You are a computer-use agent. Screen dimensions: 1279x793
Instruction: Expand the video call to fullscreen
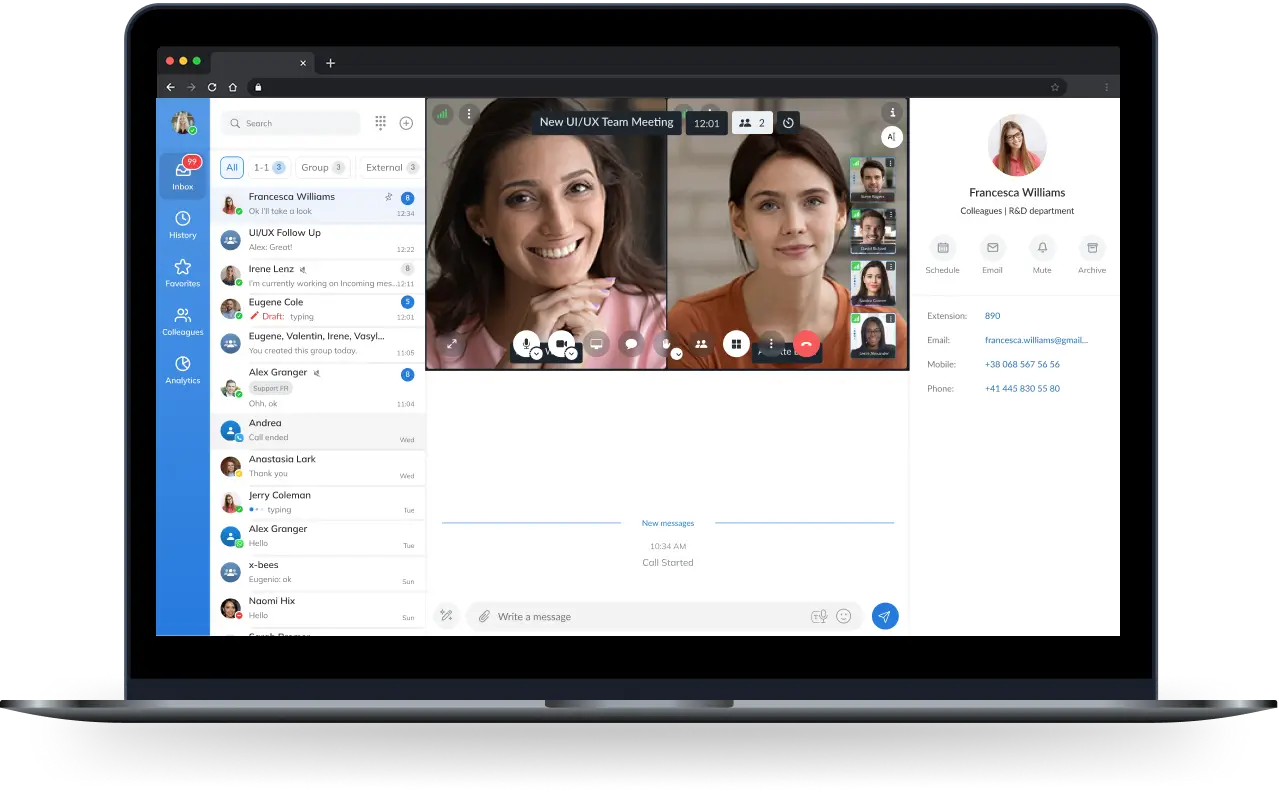click(x=451, y=344)
